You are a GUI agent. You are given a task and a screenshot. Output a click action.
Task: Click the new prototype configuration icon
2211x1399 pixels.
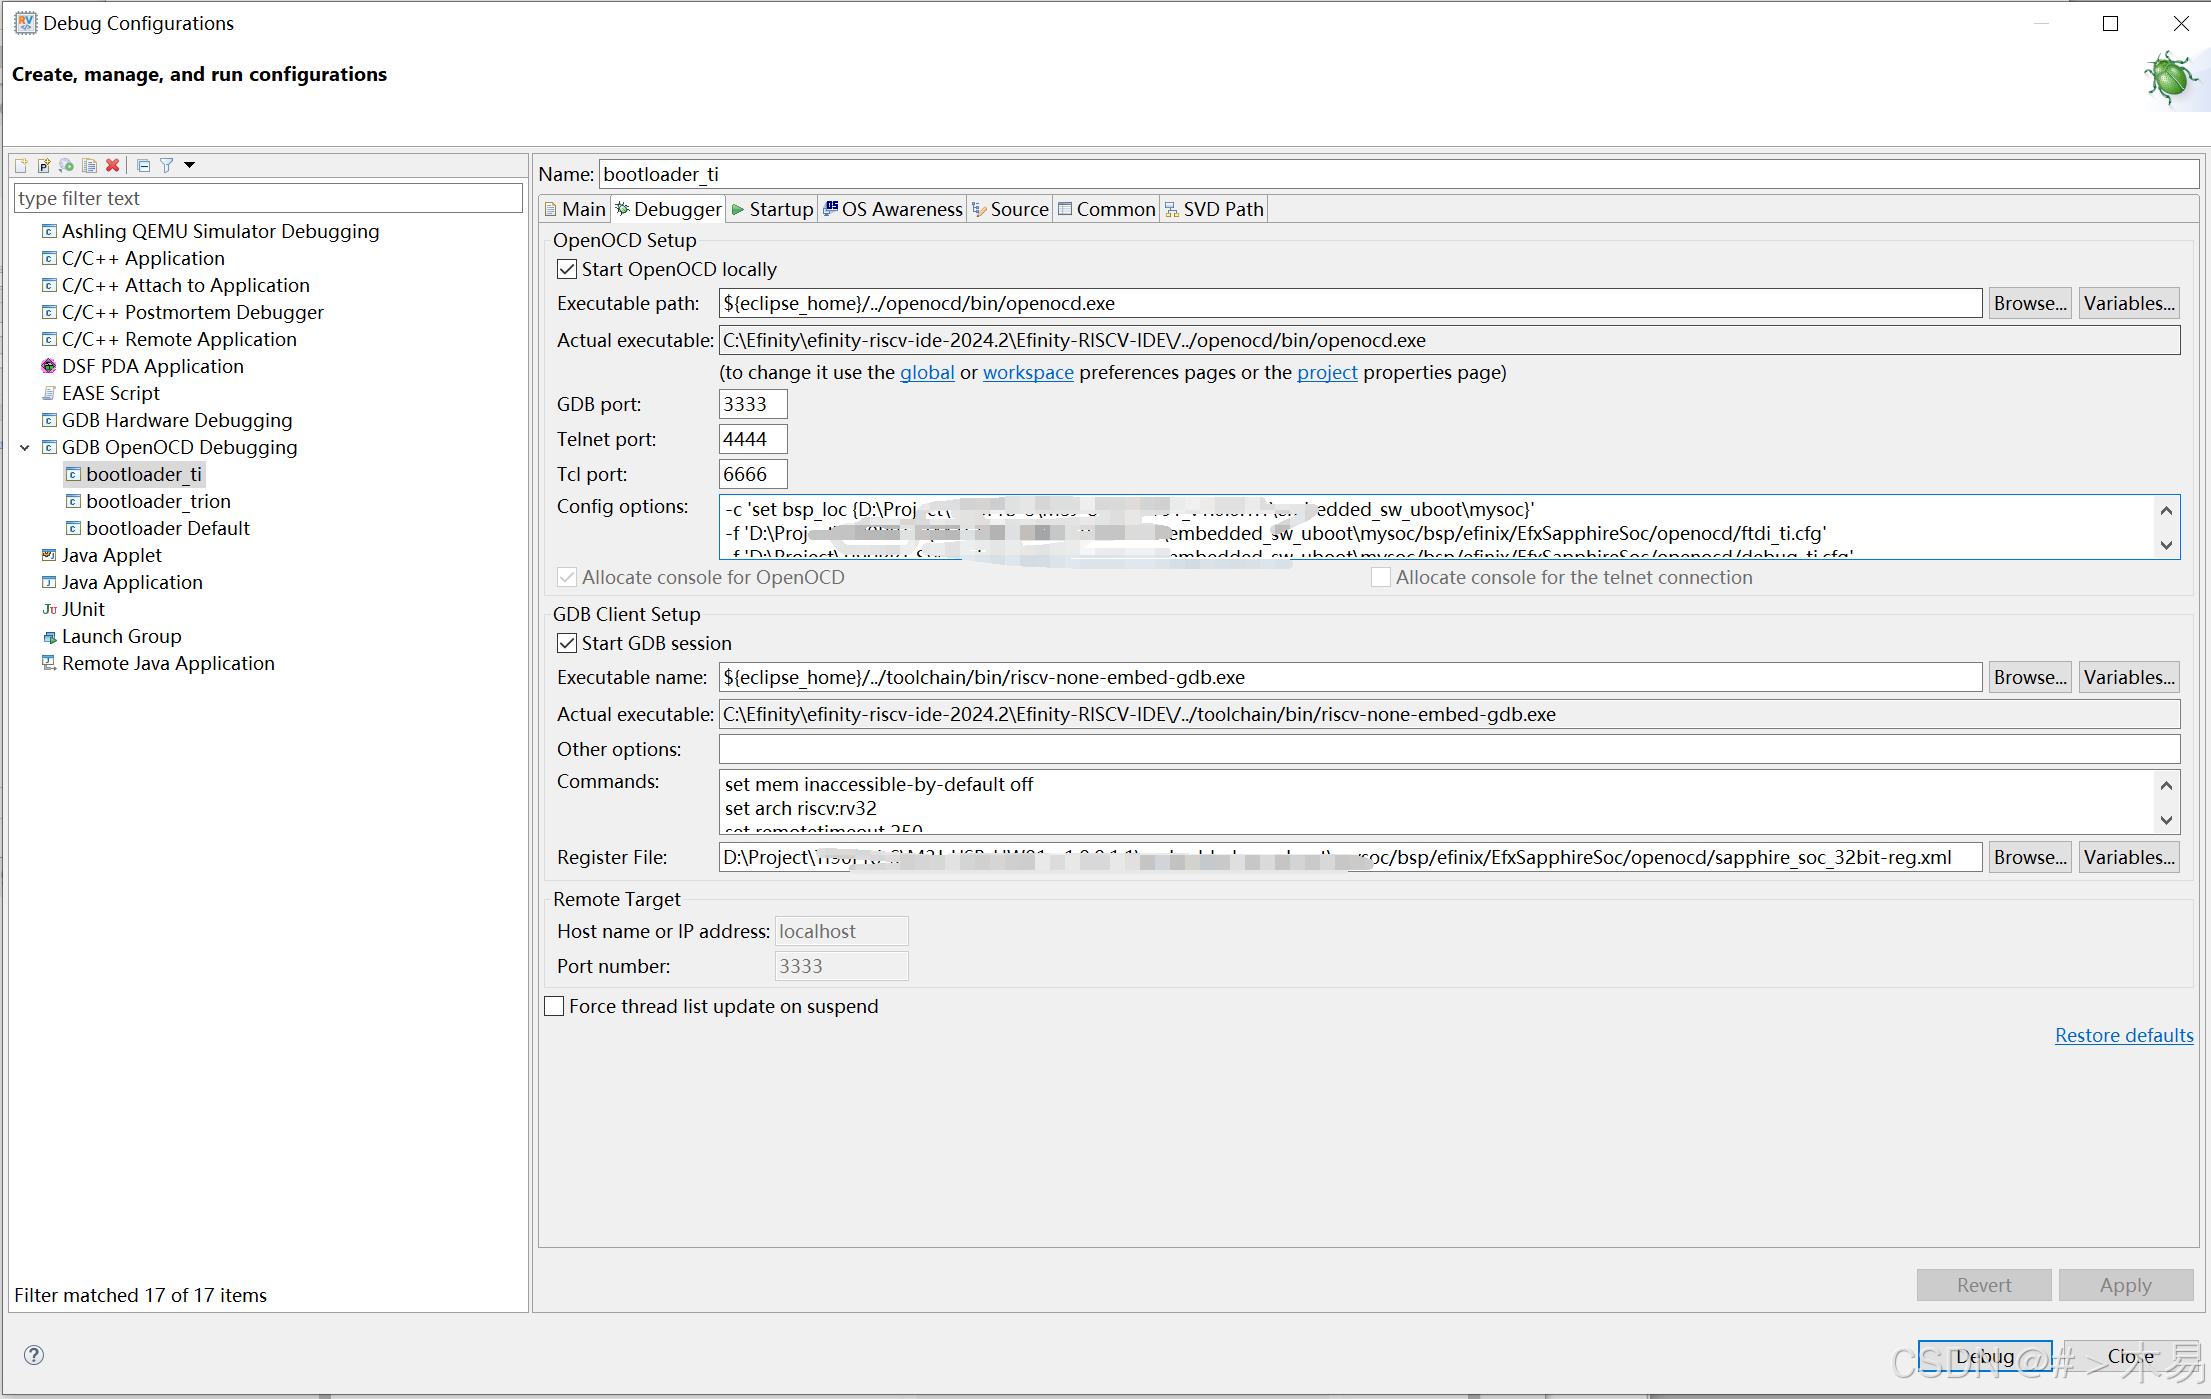[x=44, y=165]
